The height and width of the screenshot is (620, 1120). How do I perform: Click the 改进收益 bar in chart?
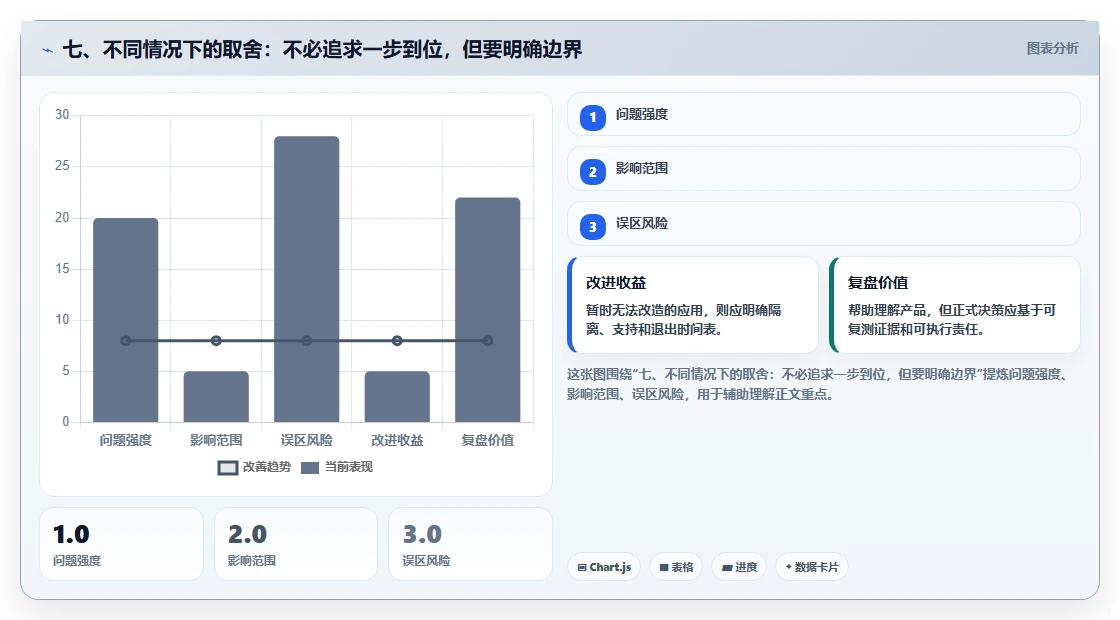(x=397, y=396)
